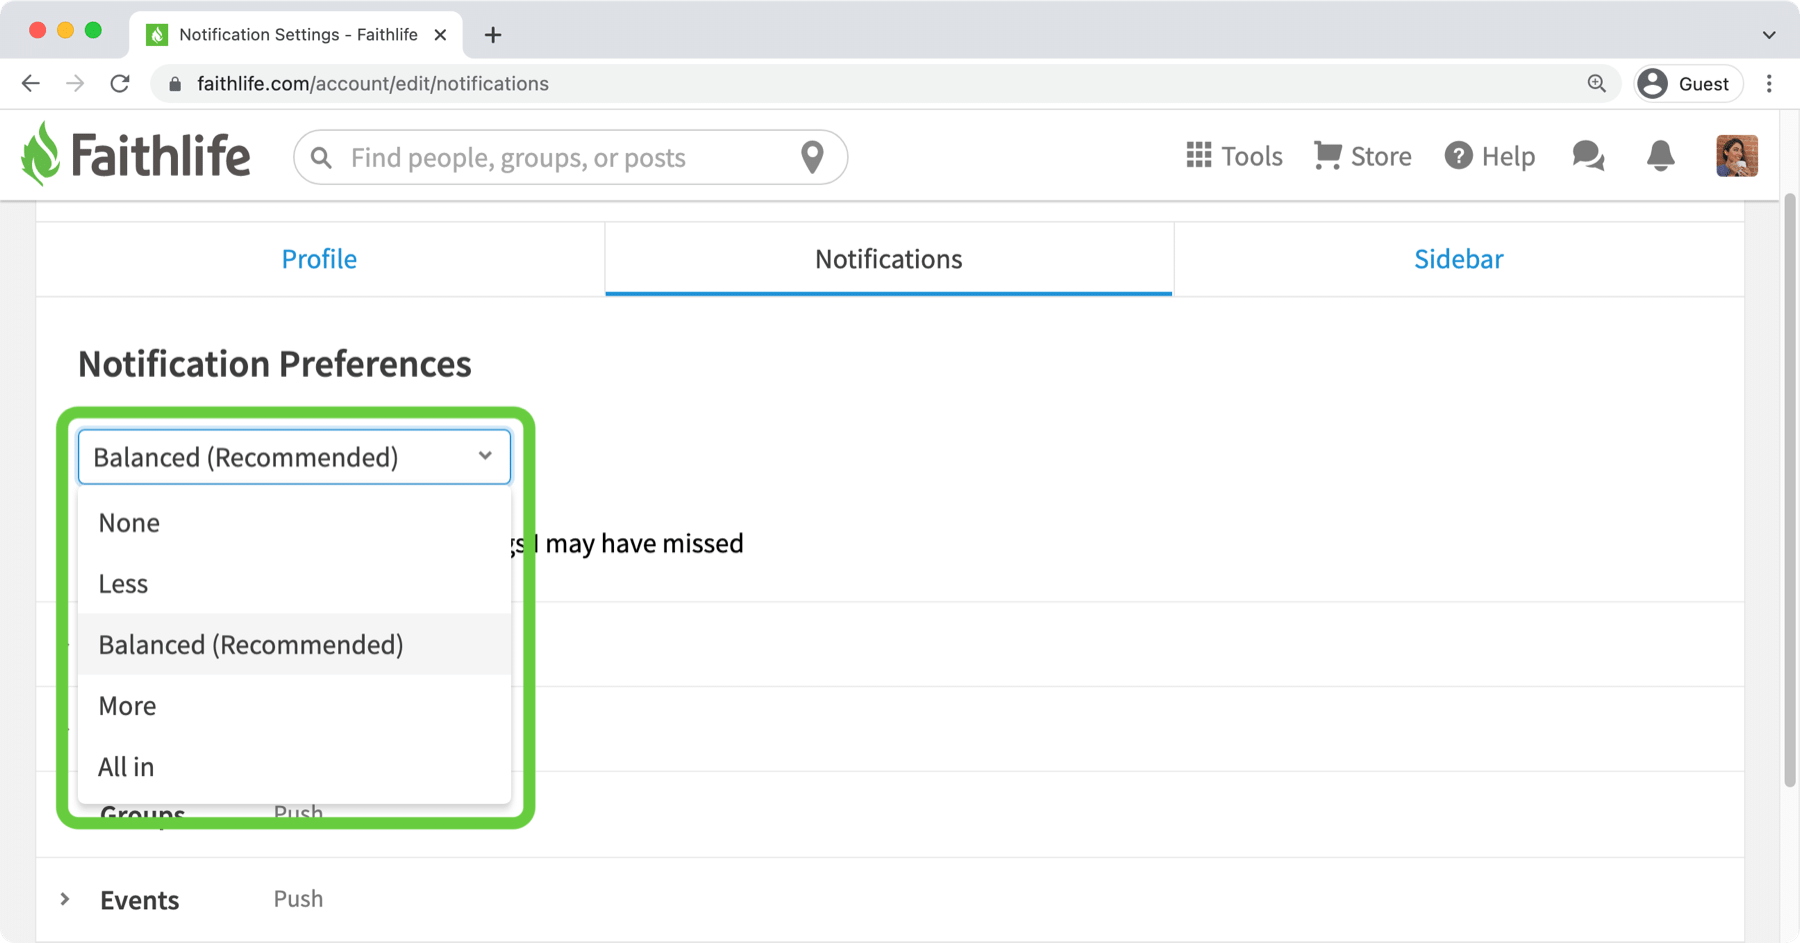Open the Guest profile button

(1688, 84)
